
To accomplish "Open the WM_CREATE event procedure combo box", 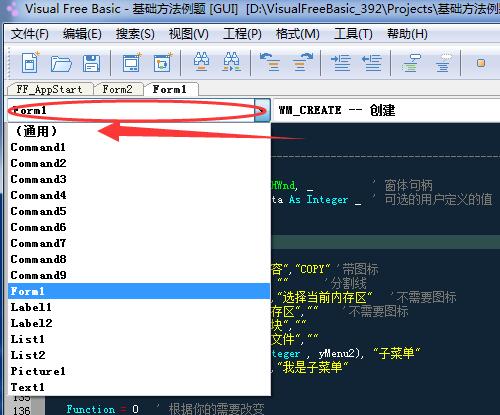I will pos(387,110).
